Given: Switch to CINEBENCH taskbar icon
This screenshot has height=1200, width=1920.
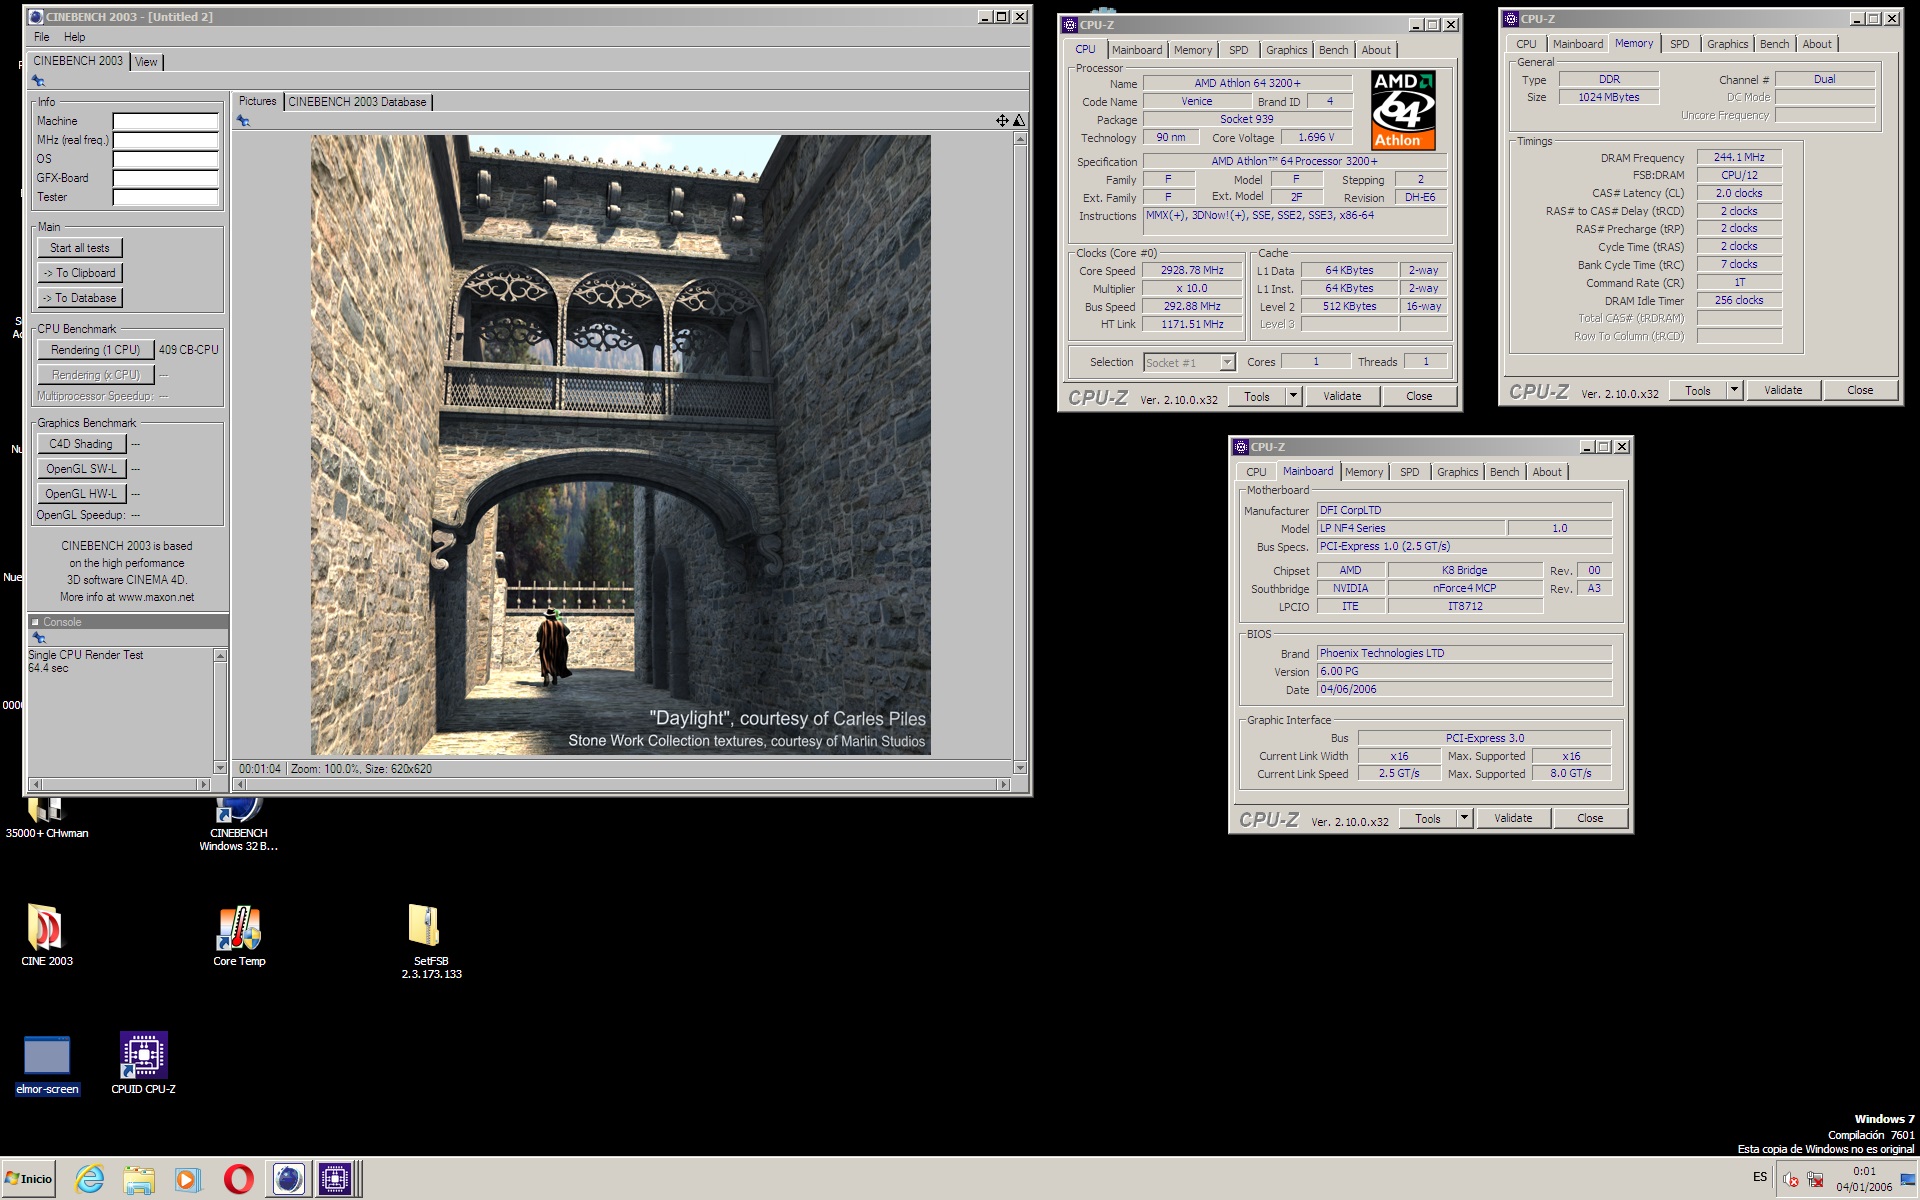Looking at the screenshot, I should 288,1179.
